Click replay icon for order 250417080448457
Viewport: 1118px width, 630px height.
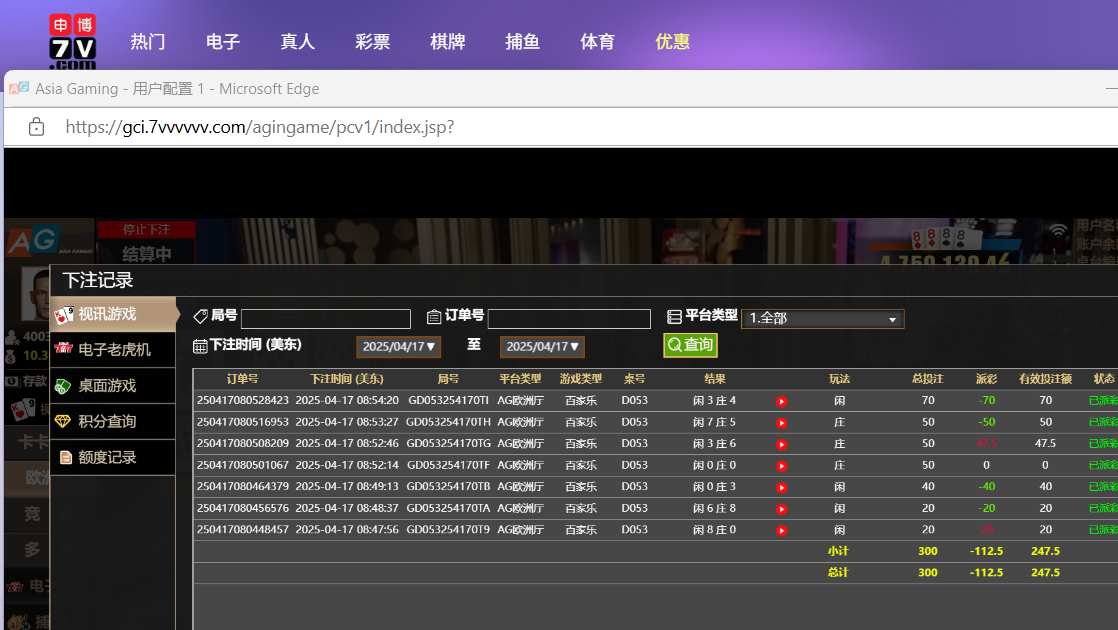(x=781, y=531)
